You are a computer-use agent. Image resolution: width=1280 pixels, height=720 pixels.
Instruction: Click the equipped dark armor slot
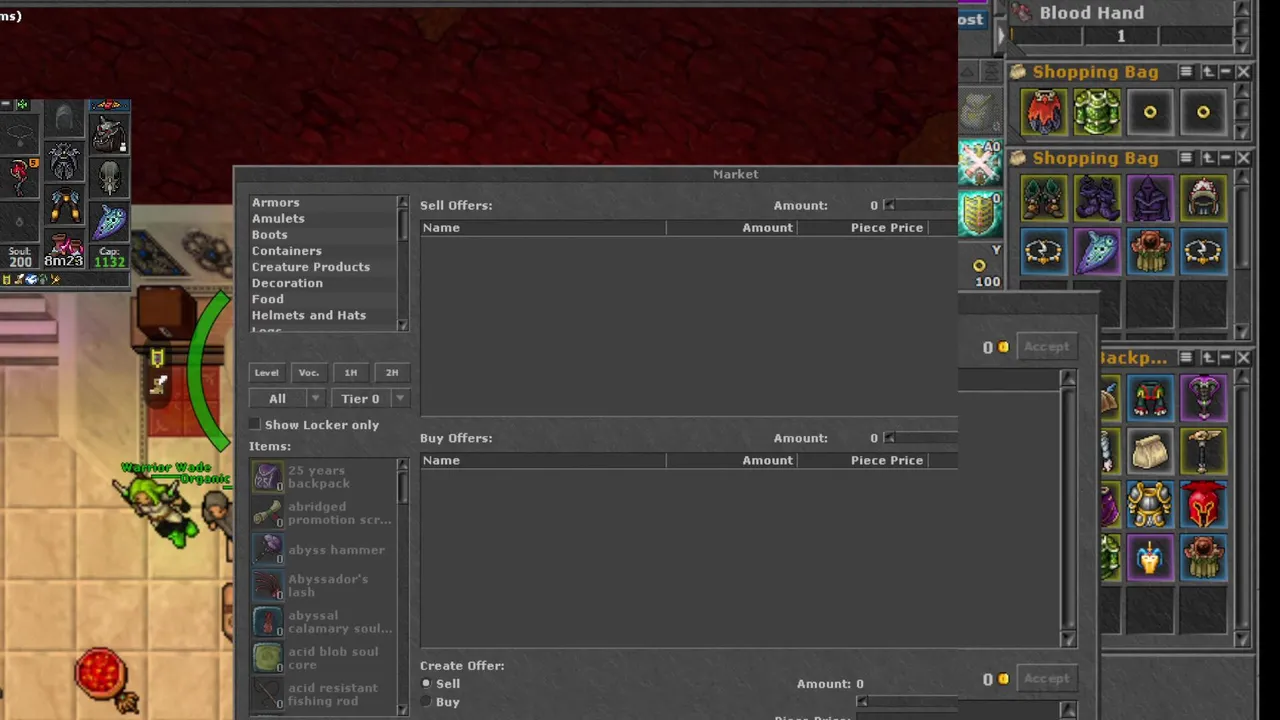click(64, 160)
